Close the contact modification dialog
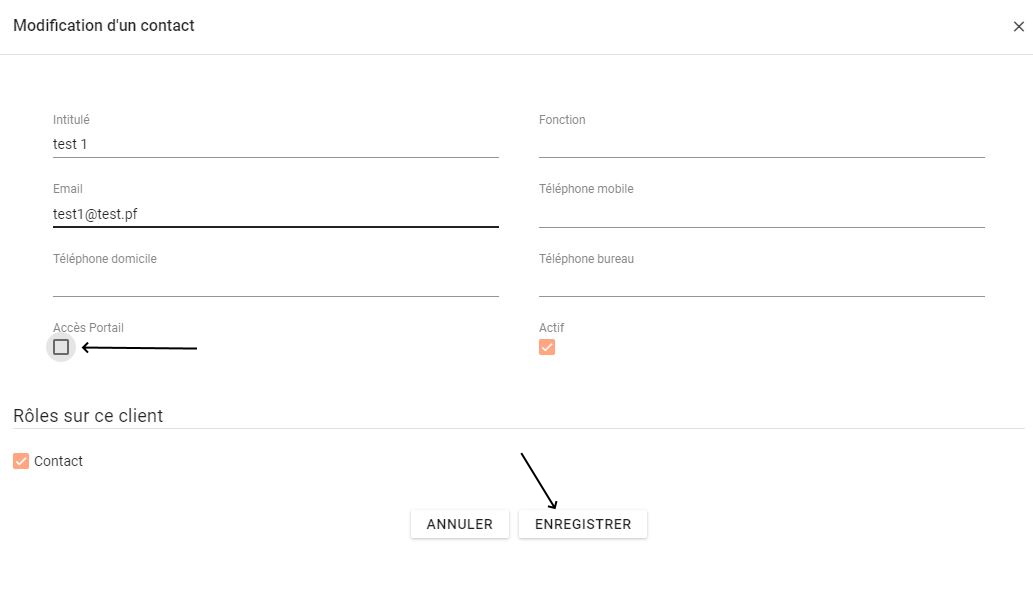1033x595 pixels. (x=1018, y=27)
